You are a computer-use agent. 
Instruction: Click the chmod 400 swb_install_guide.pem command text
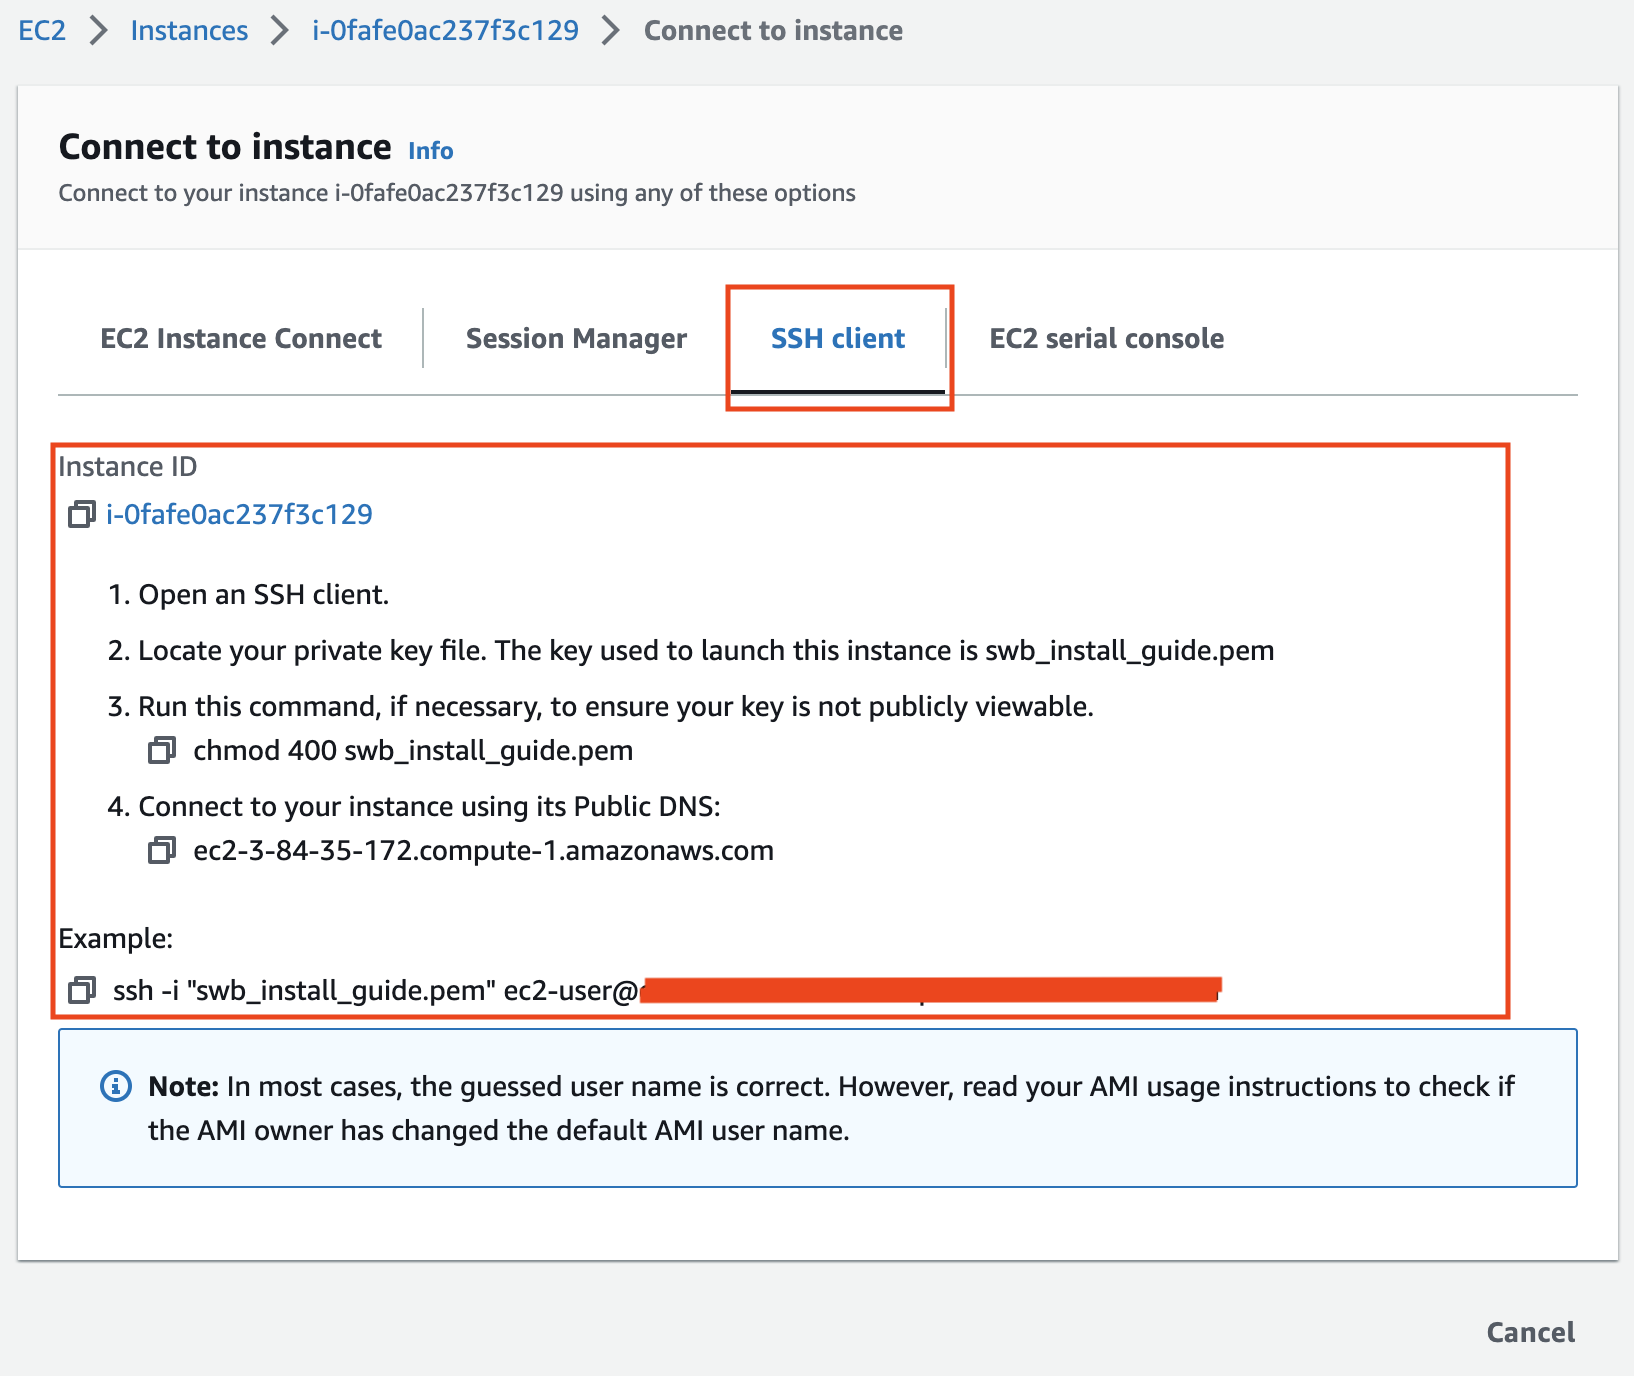click(x=413, y=751)
